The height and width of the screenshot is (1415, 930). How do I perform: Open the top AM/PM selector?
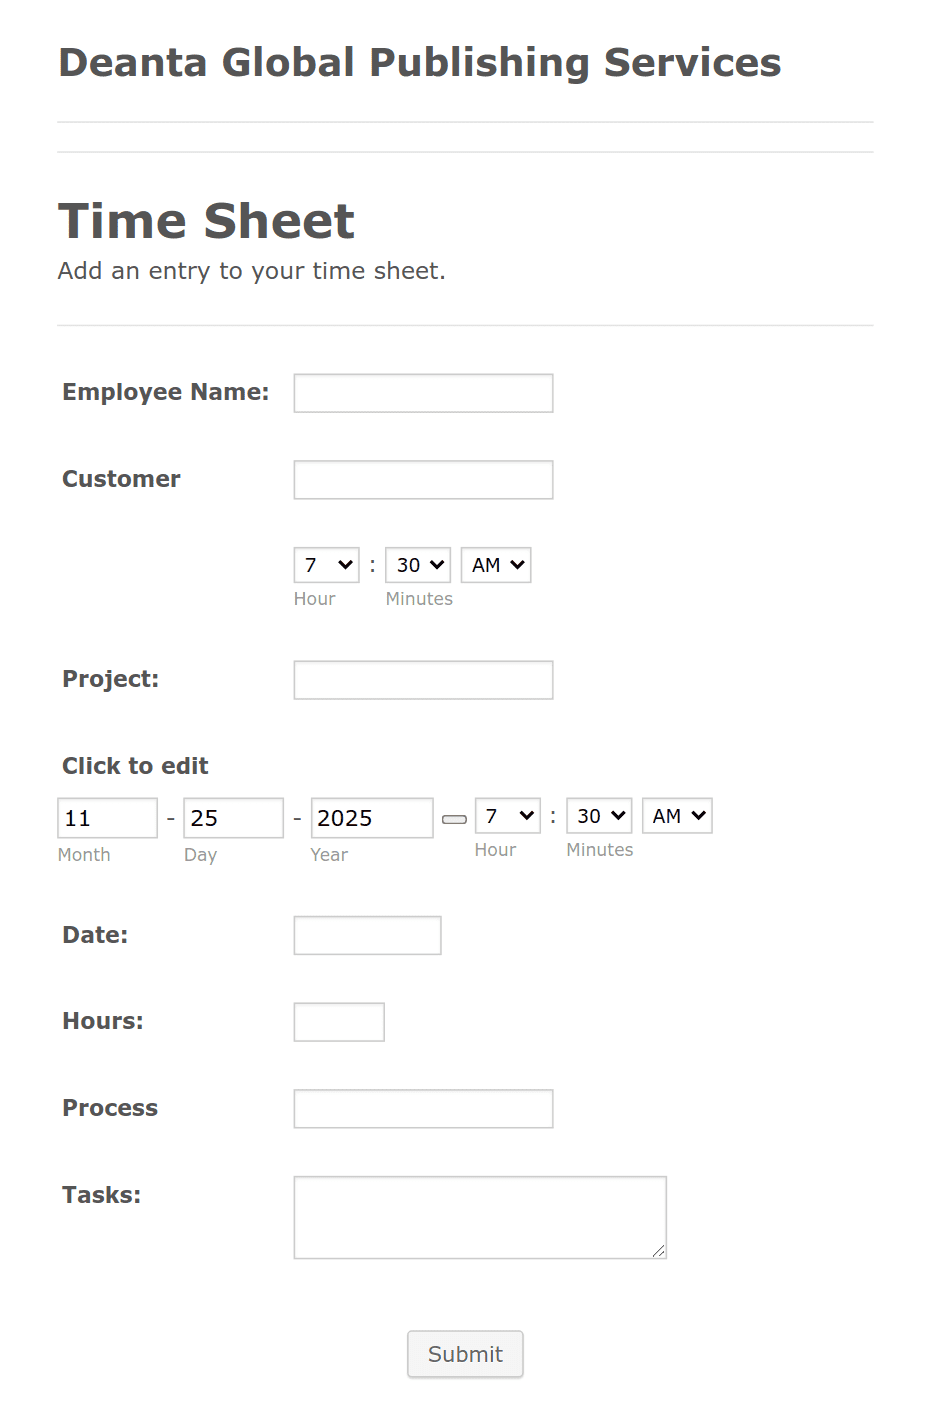(x=495, y=564)
